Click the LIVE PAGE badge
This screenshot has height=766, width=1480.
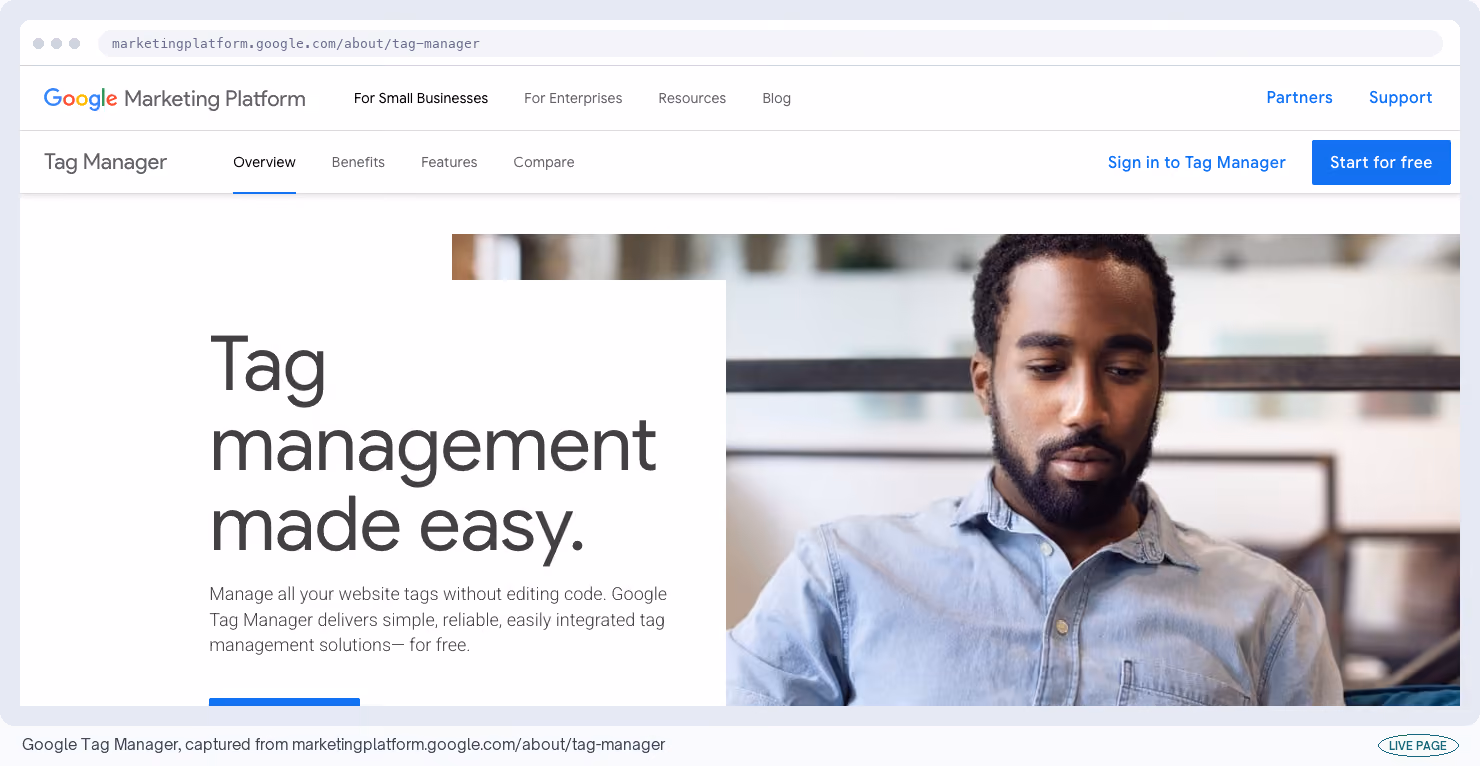(x=1418, y=745)
